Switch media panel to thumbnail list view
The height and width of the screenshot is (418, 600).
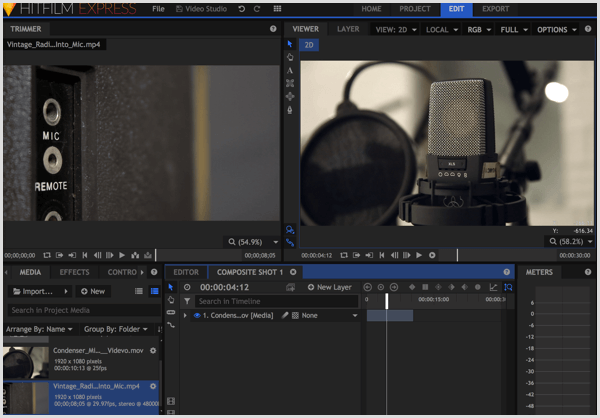click(155, 291)
